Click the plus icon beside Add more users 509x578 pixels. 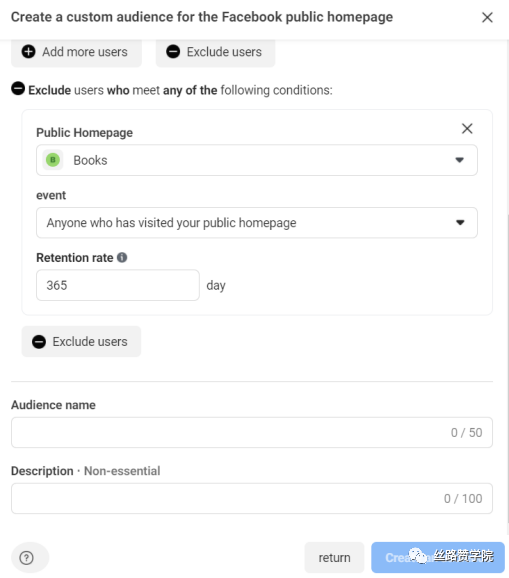click(x=28, y=52)
